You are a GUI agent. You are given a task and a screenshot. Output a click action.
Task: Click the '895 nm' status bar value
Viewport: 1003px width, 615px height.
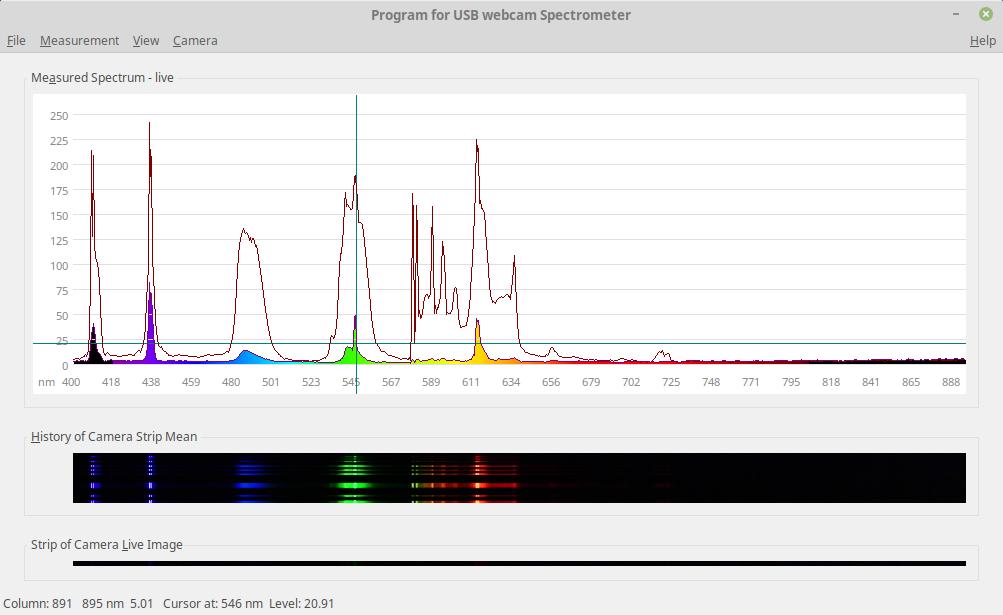click(103, 603)
